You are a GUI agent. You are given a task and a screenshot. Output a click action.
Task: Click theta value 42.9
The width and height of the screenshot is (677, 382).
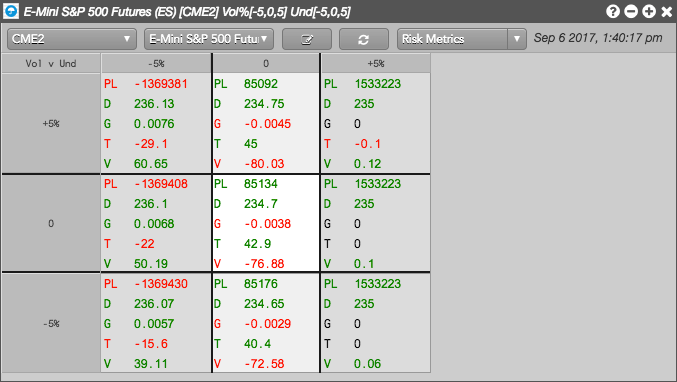point(257,244)
